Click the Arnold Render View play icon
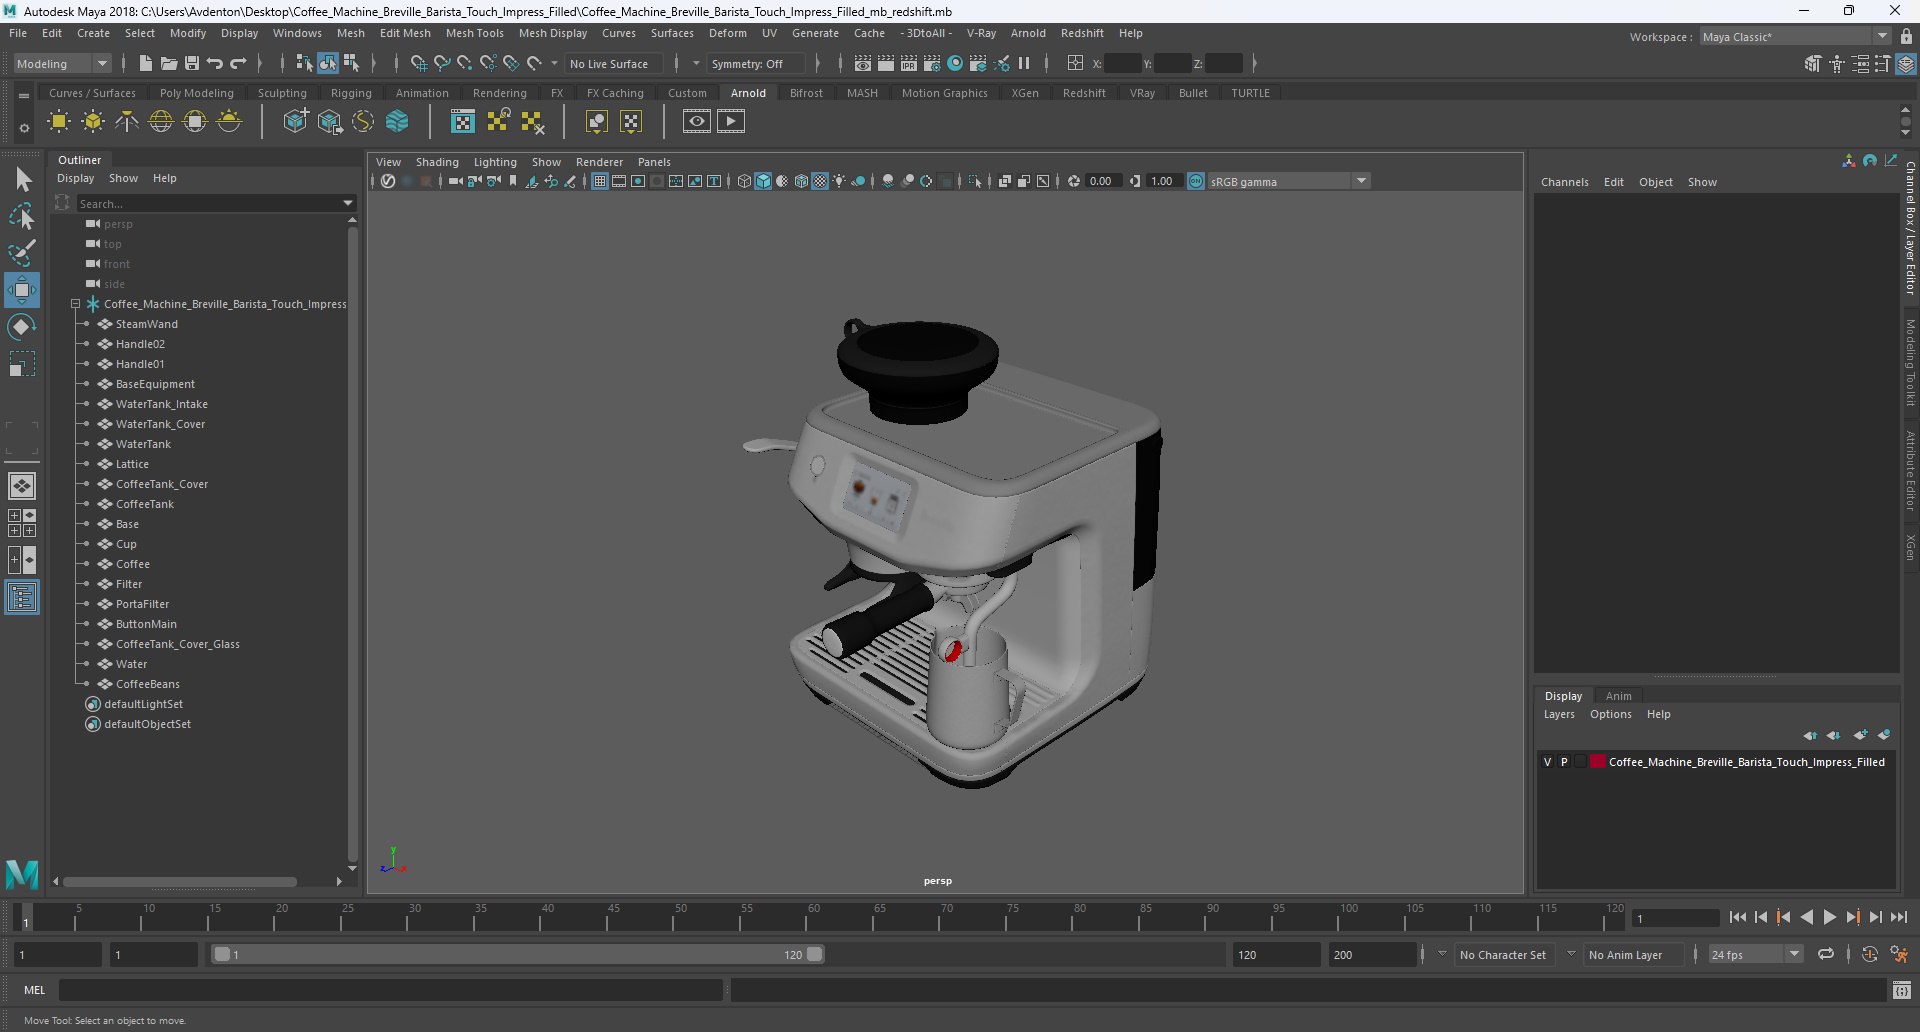The width and height of the screenshot is (1920, 1032). (x=731, y=122)
